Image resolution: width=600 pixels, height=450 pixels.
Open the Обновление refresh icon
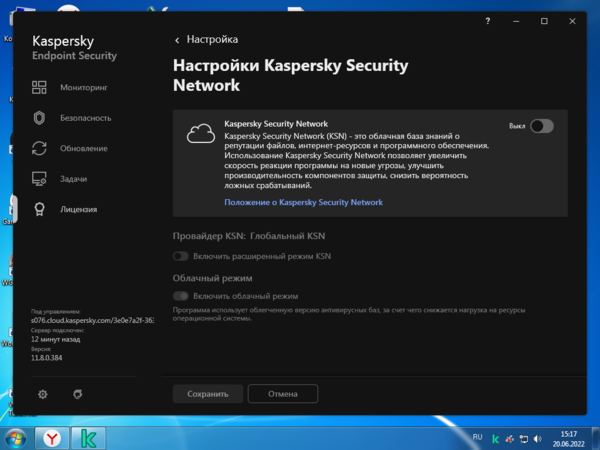pyautogui.click(x=40, y=148)
